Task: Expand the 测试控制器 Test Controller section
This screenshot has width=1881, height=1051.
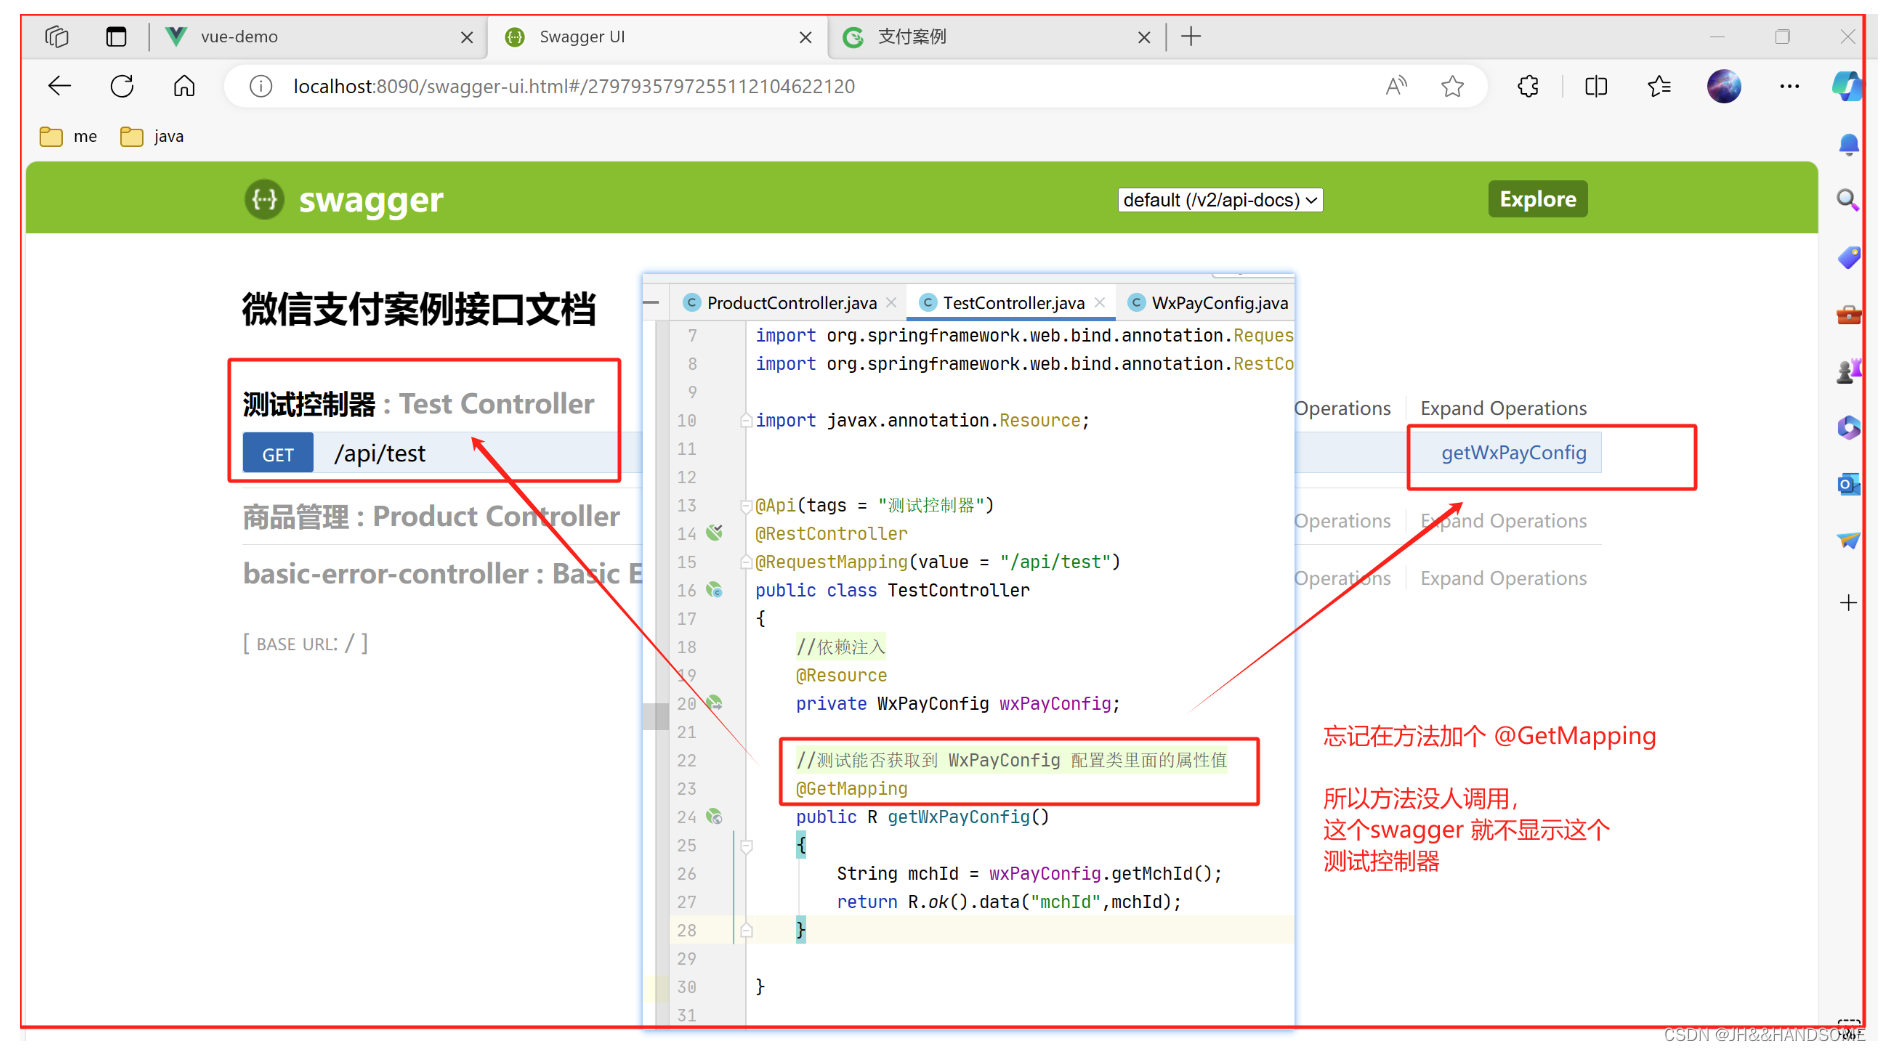Action: pos(418,404)
